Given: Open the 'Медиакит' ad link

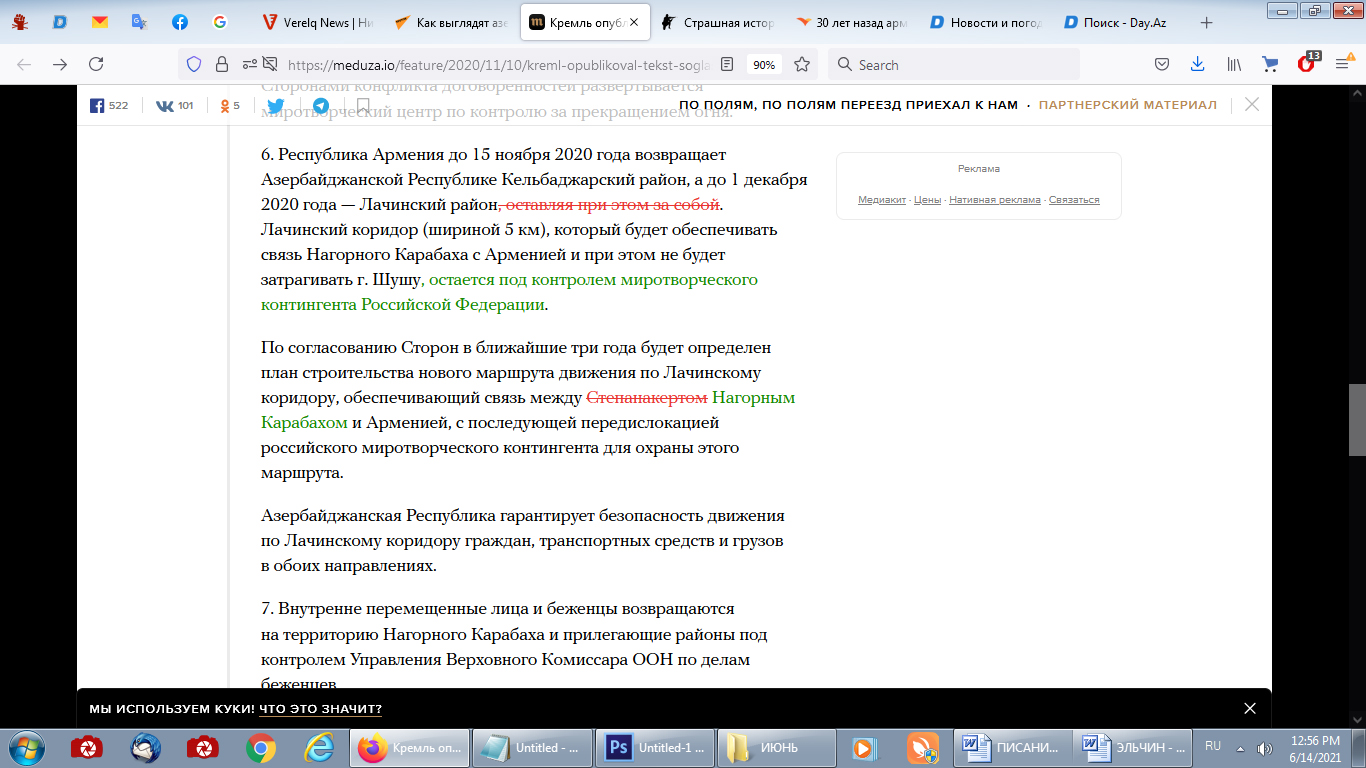Looking at the screenshot, I should (x=881, y=200).
